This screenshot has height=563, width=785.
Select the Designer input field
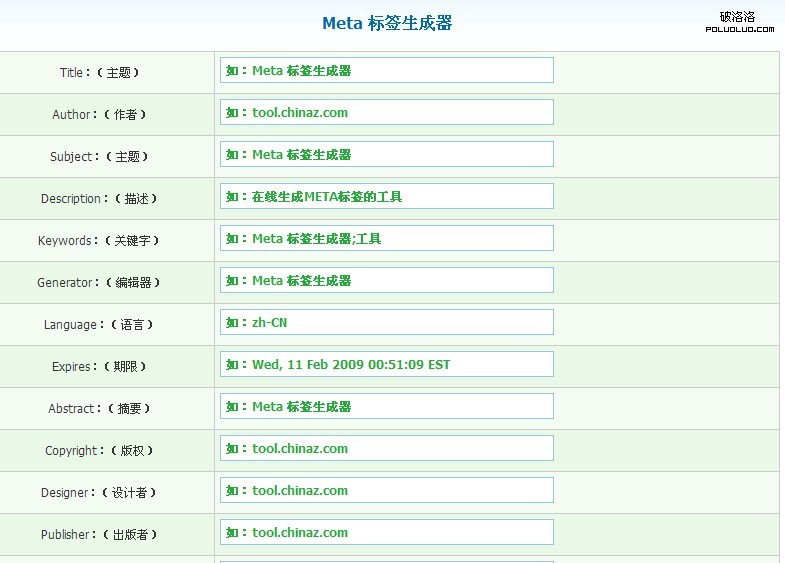pos(386,491)
